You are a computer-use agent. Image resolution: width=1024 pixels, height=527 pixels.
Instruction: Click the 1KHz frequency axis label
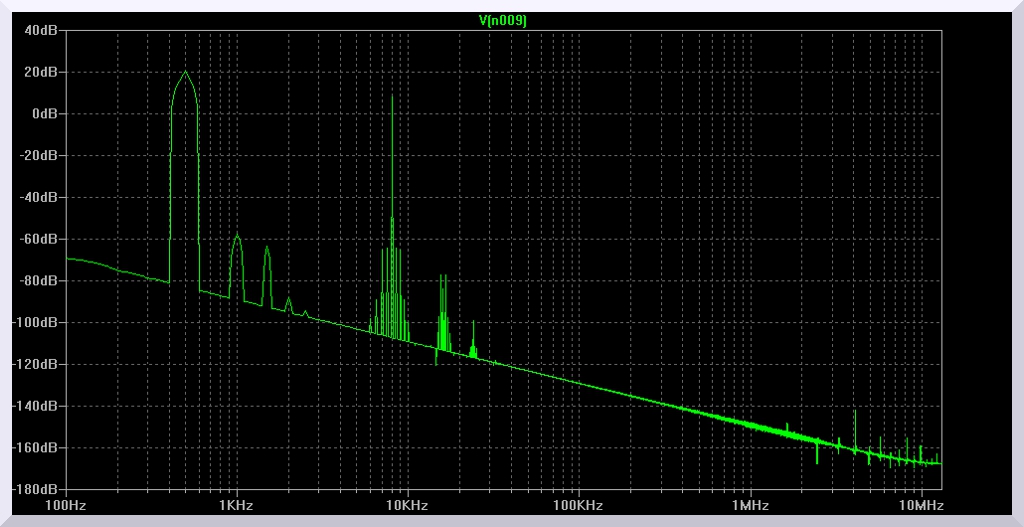point(237,505)
